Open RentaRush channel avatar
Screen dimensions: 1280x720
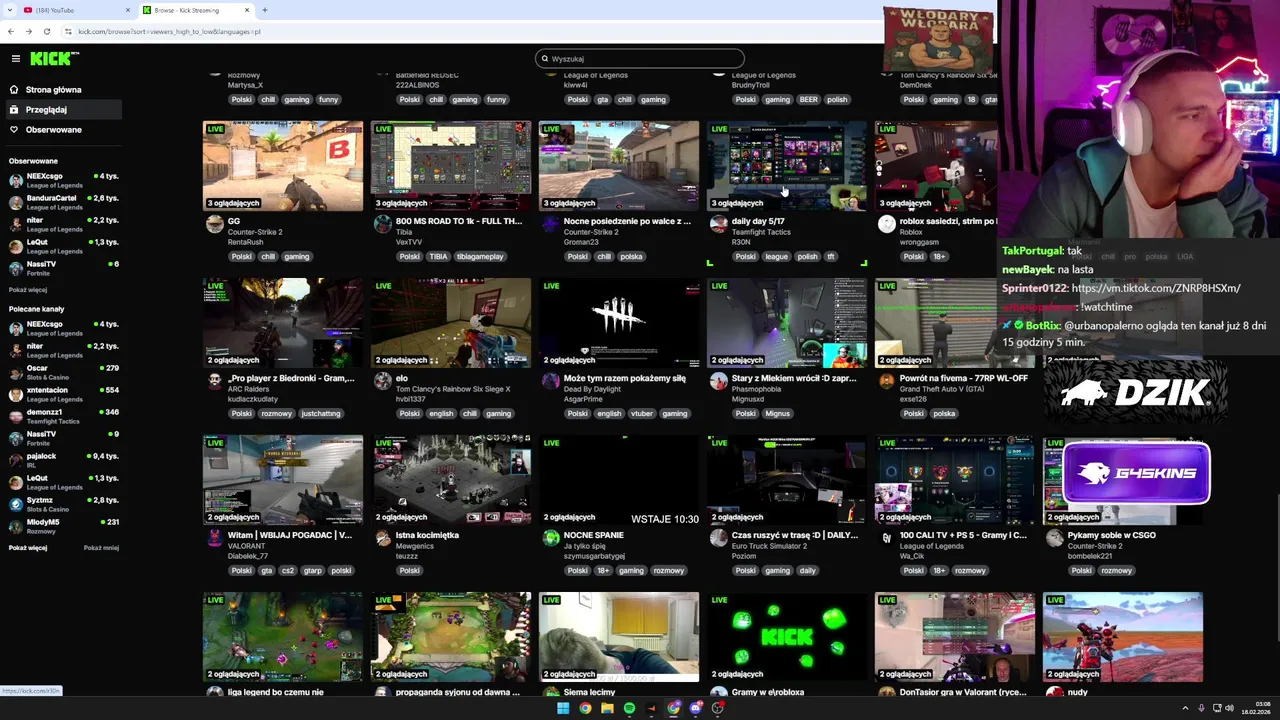(x=214, y=225)
